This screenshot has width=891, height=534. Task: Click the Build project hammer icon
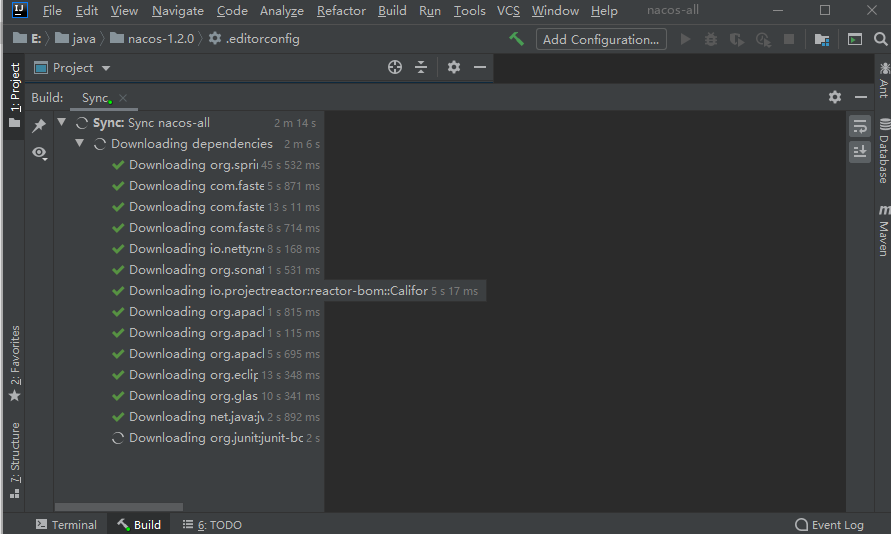coord(516,39)
